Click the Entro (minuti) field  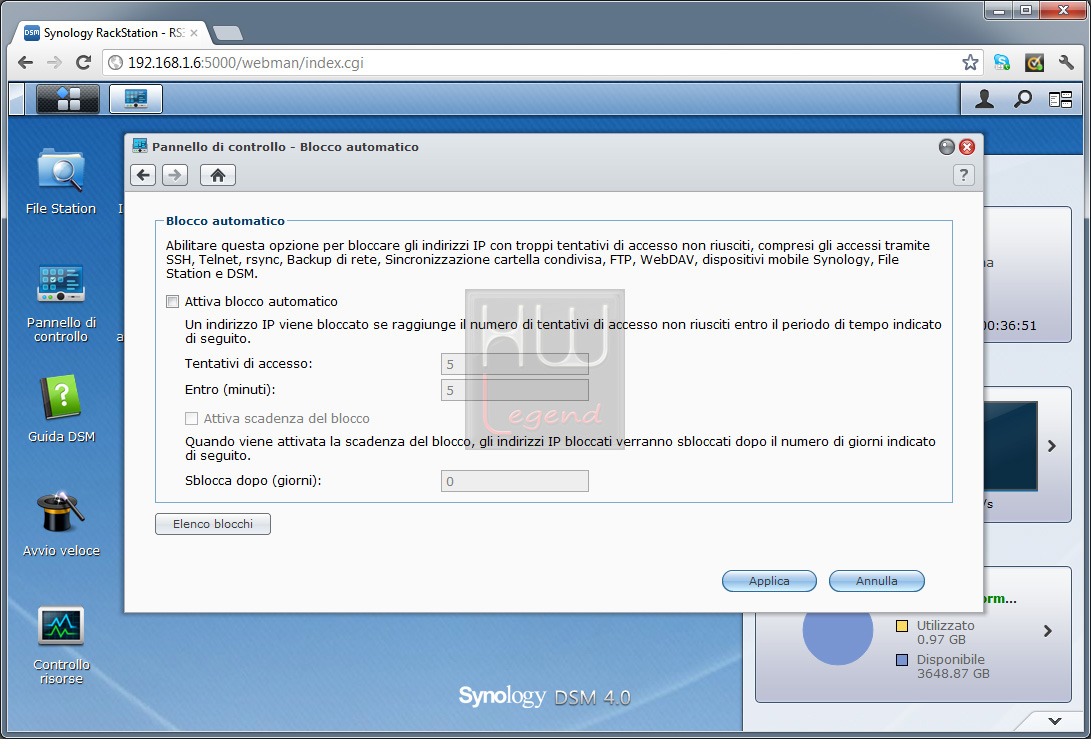point(515,390)
